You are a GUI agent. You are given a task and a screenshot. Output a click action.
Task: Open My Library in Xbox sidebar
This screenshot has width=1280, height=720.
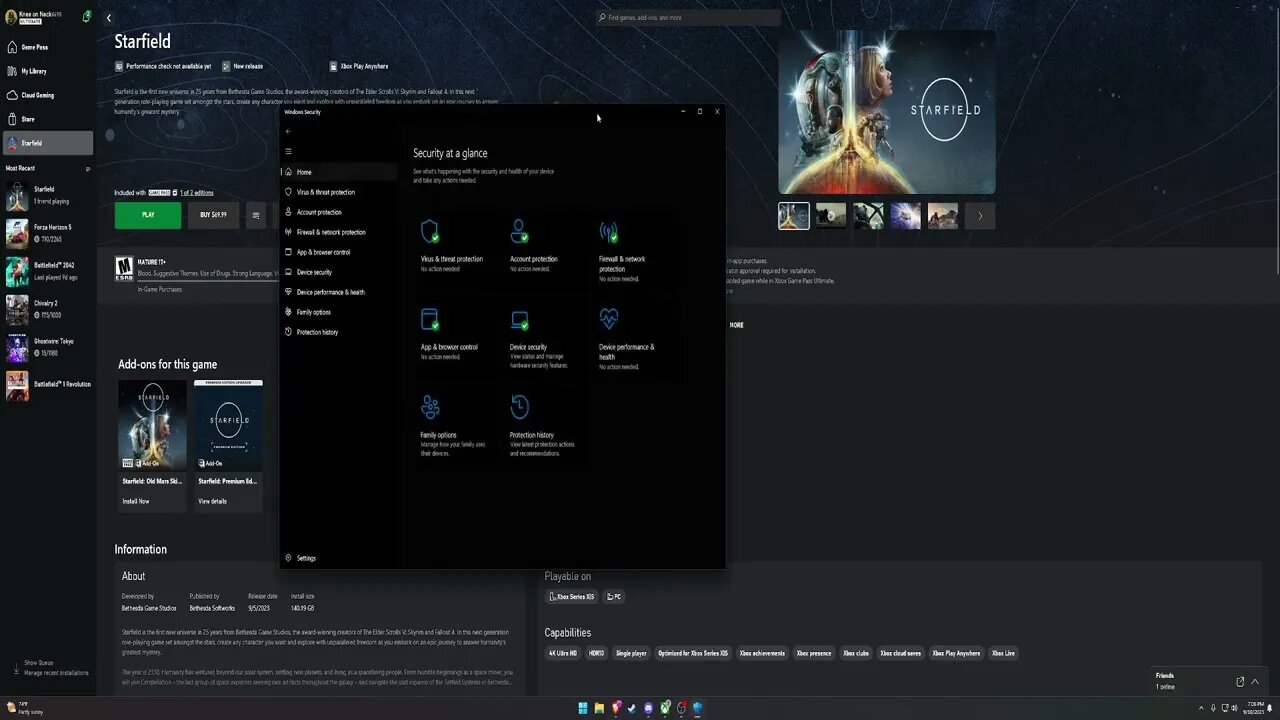[x=48, y=71]
